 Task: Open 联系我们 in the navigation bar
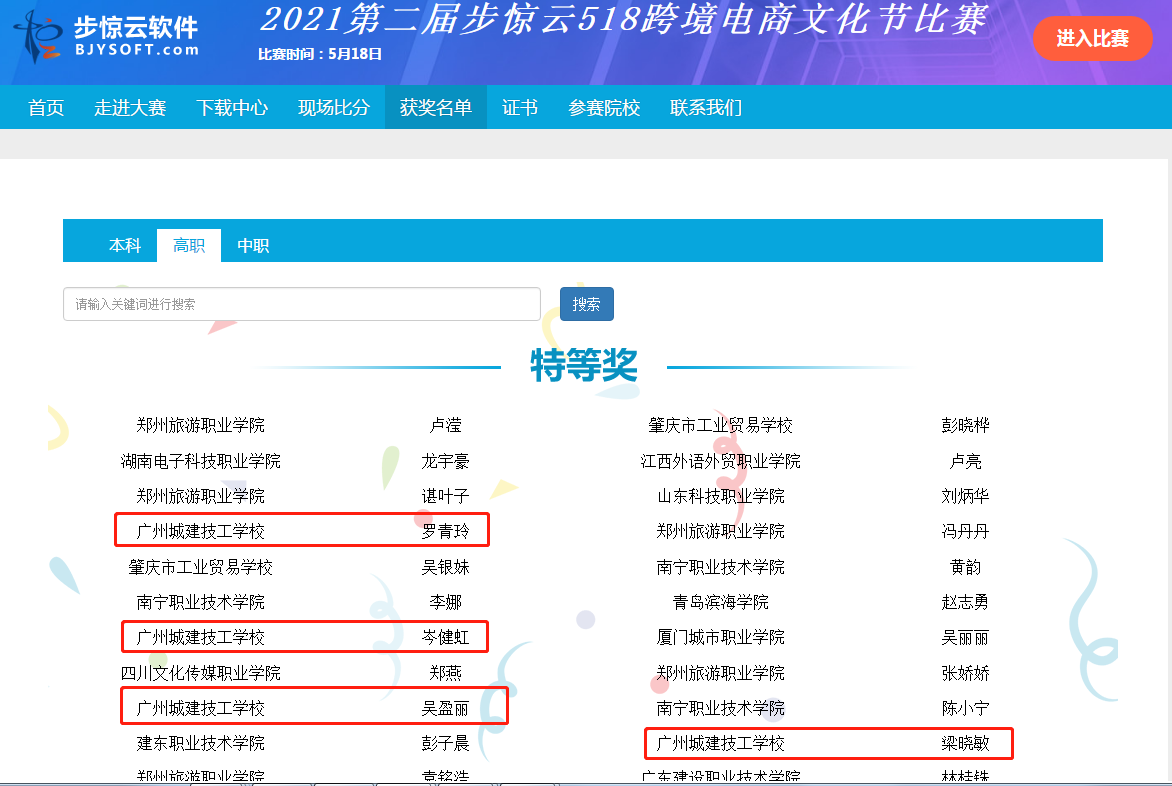point(706,108)
